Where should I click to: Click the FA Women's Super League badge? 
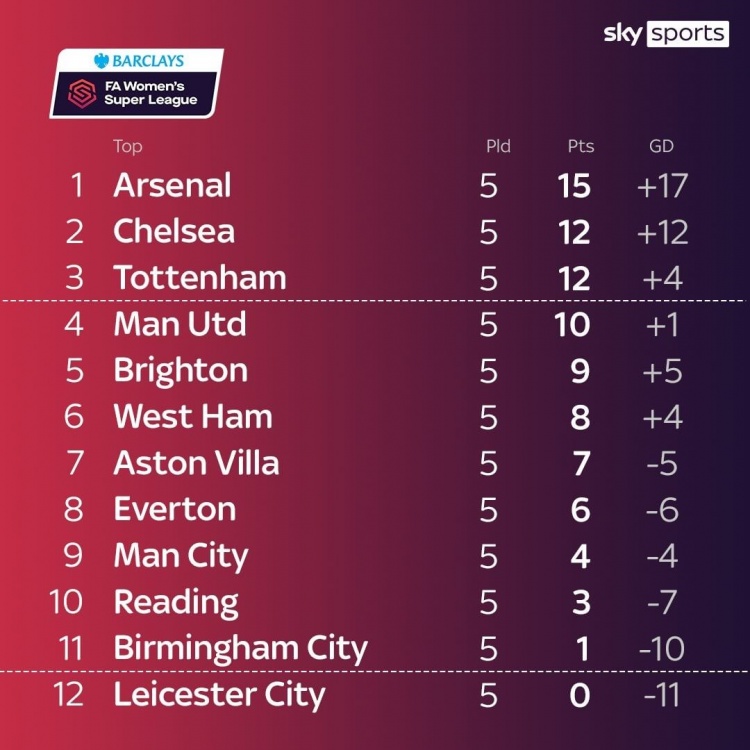(136, 83)
